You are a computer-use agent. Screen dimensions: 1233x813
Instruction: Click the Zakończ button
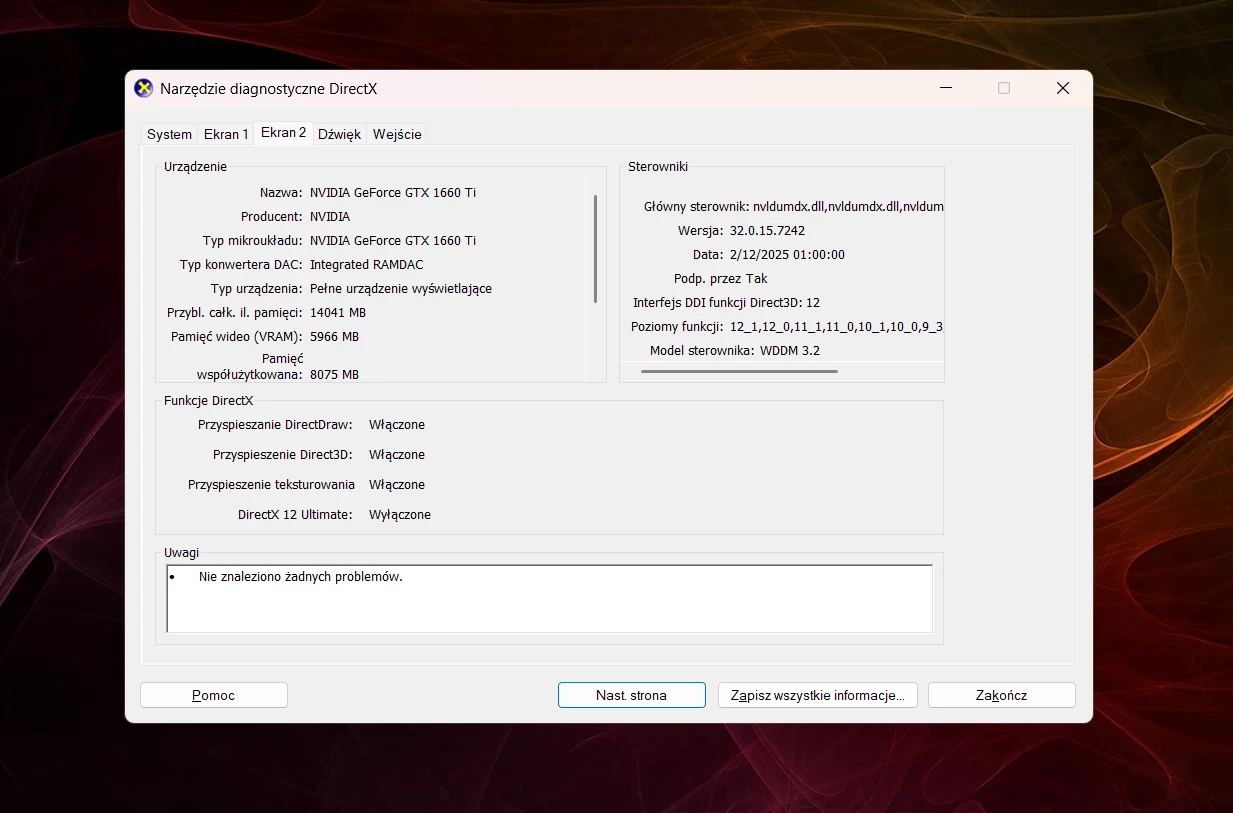(1002, 695)
